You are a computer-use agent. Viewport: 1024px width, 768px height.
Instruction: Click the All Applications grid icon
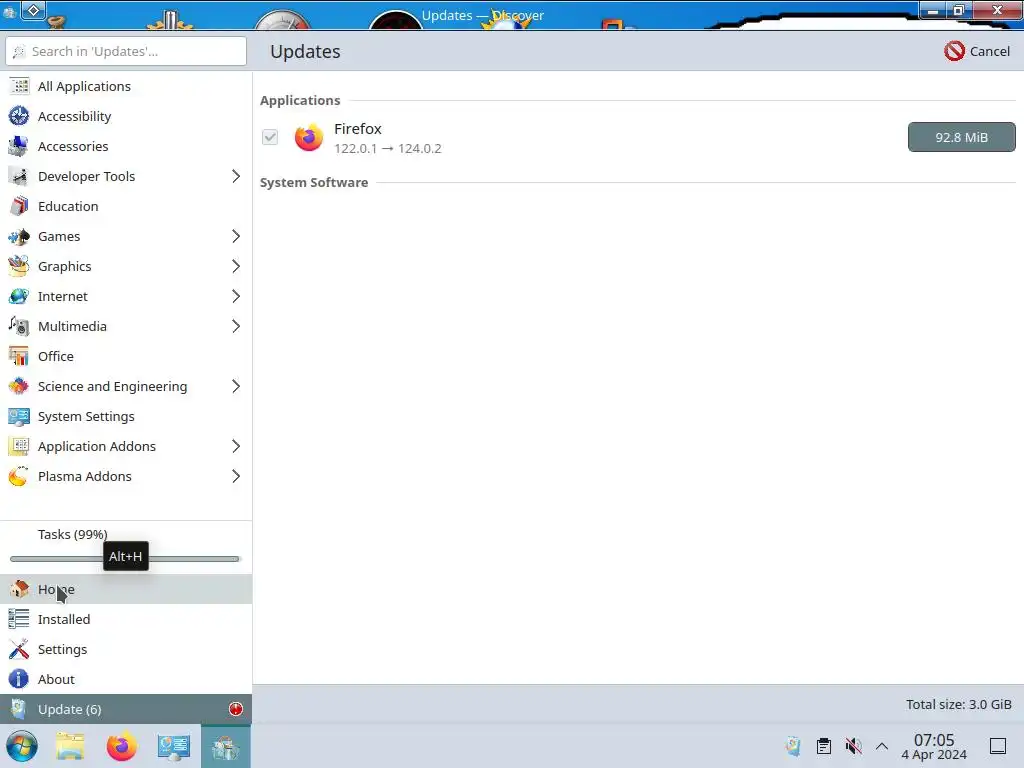coord(19,86)
